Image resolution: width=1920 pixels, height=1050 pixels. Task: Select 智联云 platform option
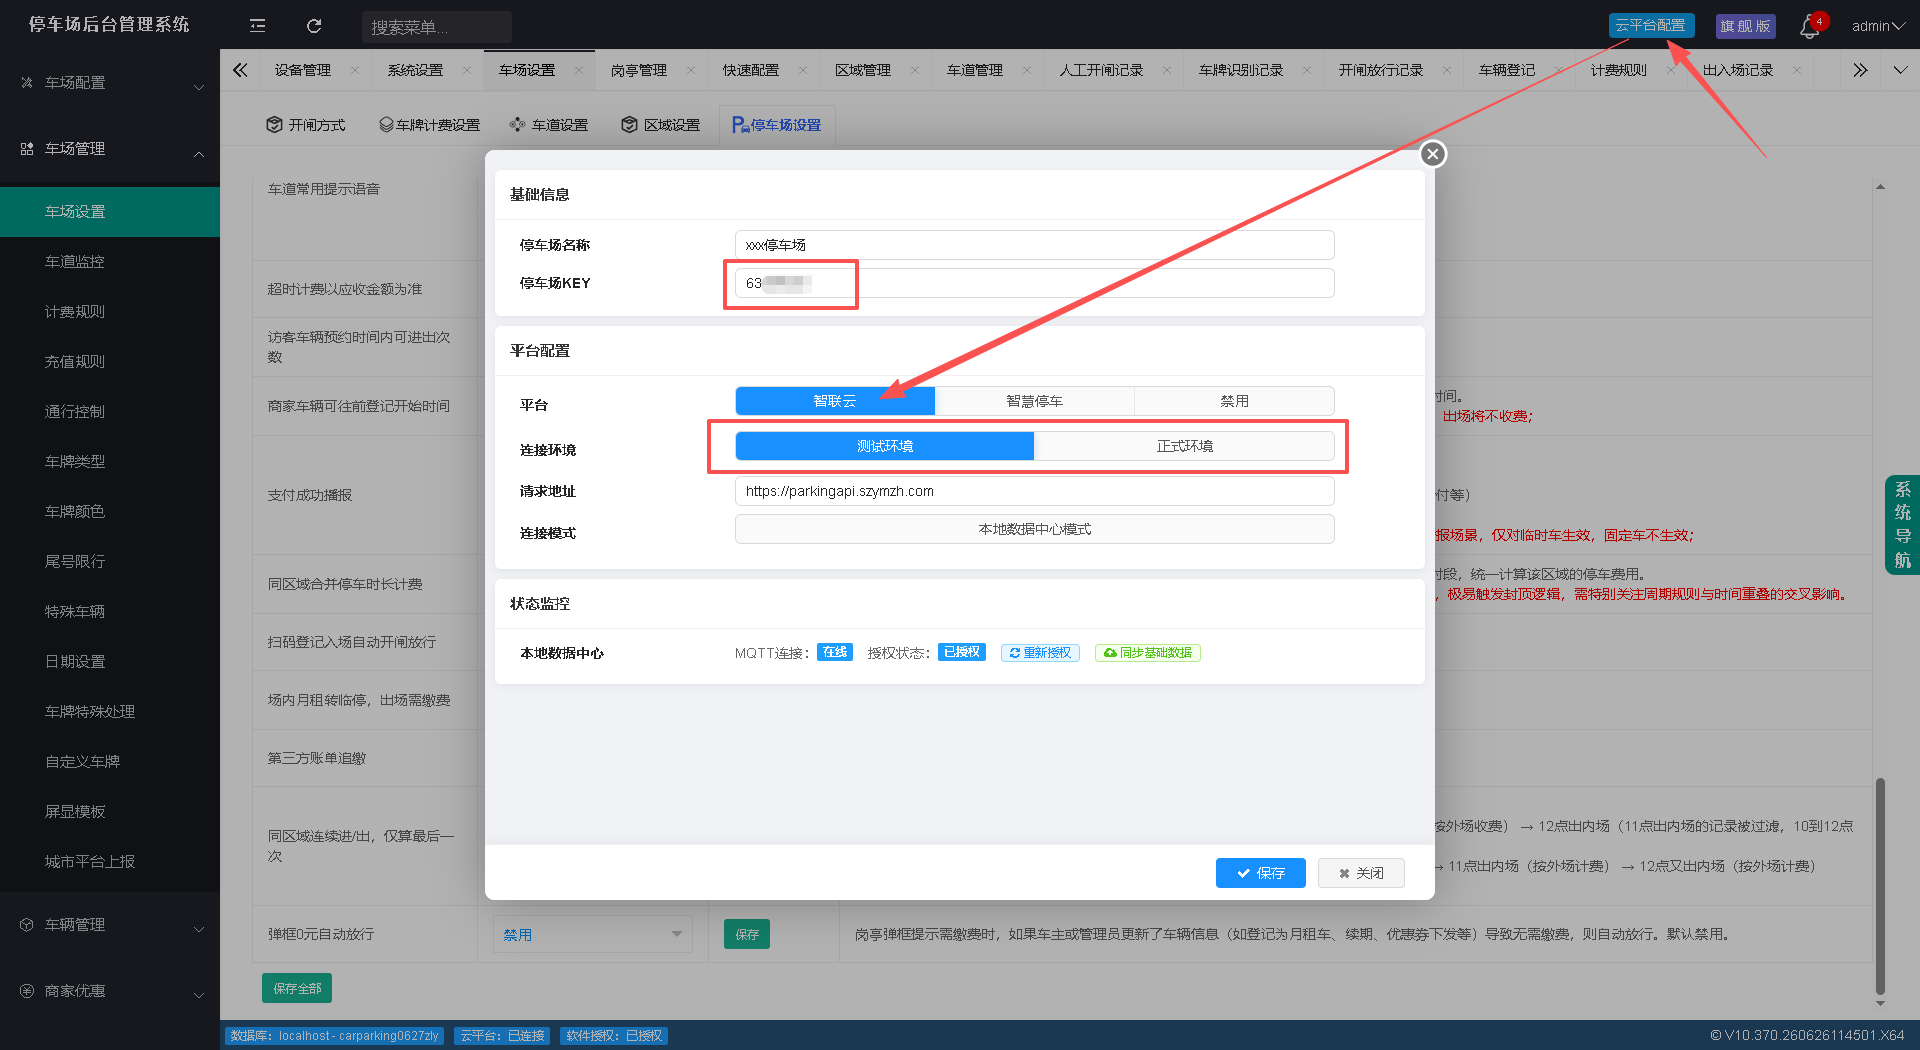pos(835,401)
